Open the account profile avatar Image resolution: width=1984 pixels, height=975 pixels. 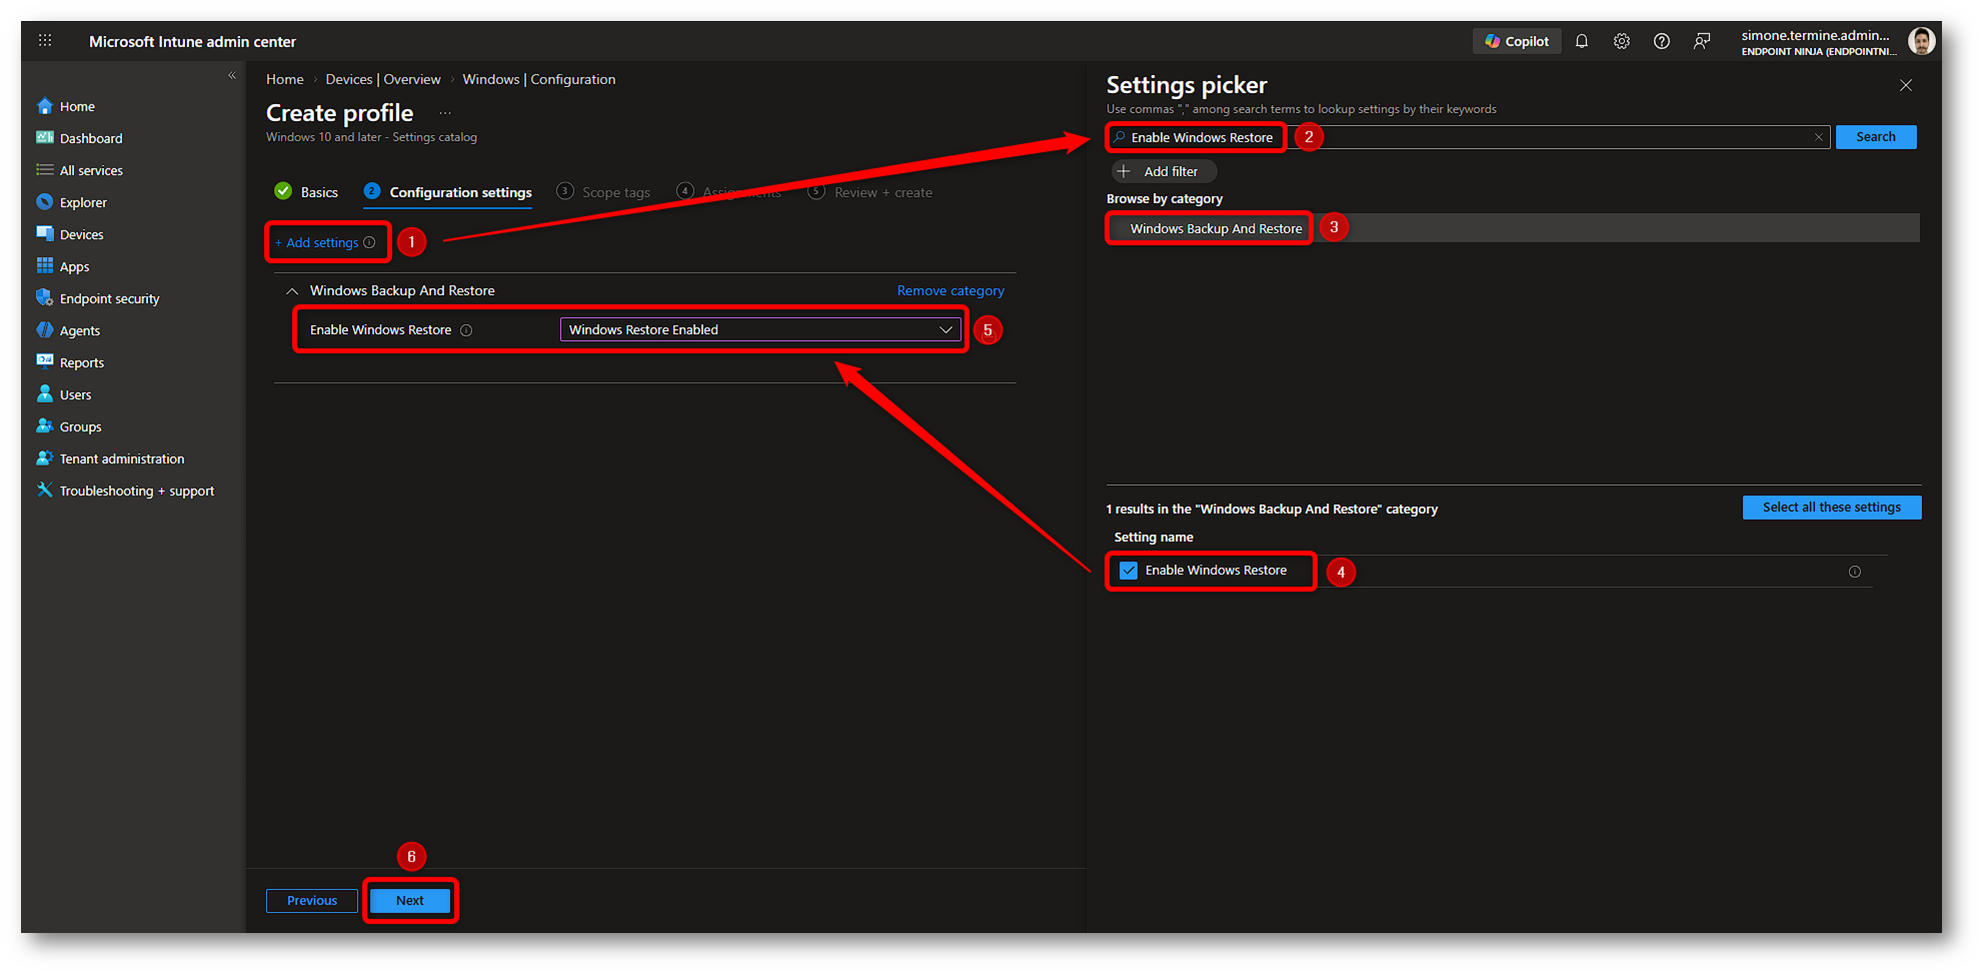point(1921,41)
